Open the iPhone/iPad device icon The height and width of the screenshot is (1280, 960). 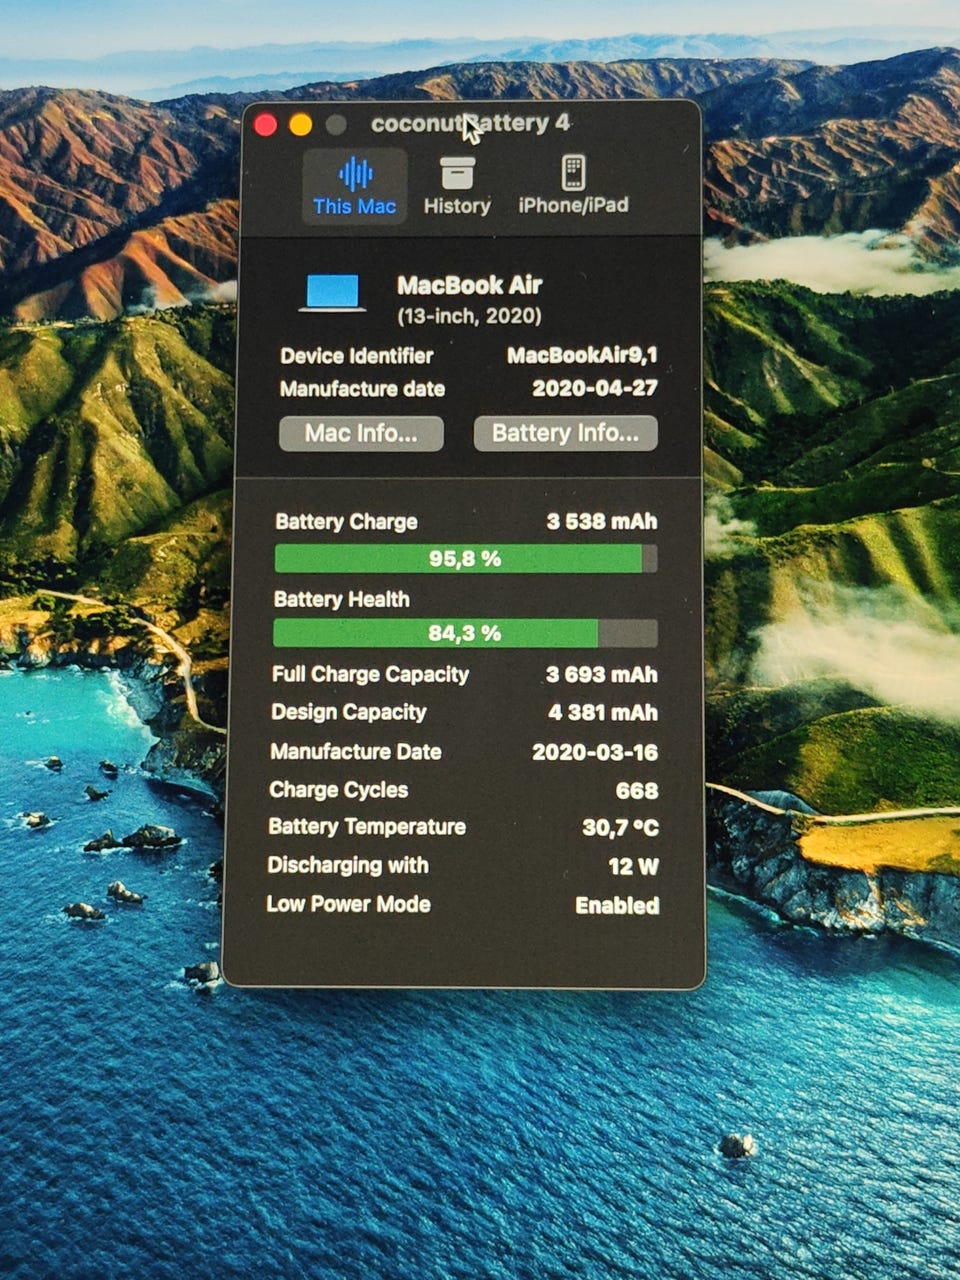pyautogui.click(x=573, y=172)
